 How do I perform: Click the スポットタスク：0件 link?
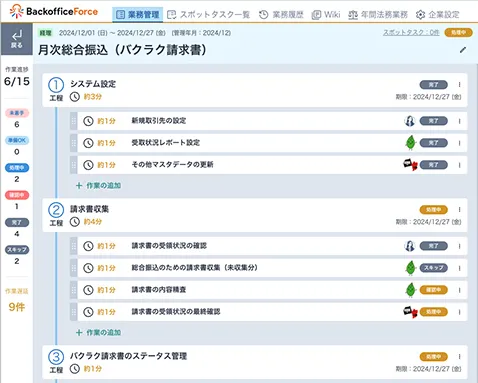411,33
